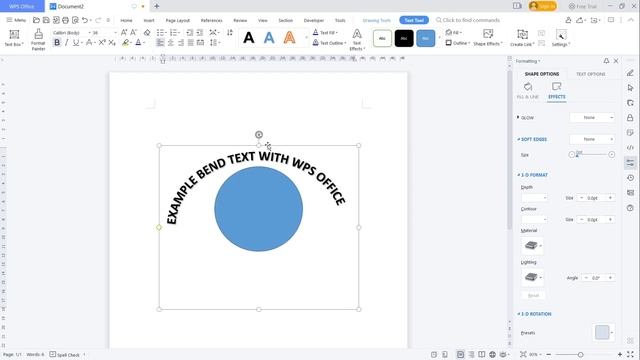Image resolution: width=640 pixels, height=360 pixels.
Task: Click the Menu button
Action: coord(16,20)
